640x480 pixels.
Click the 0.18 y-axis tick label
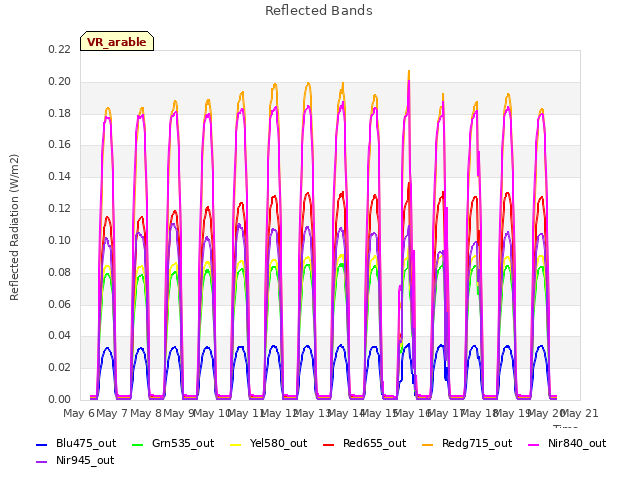tap(60, 113)
